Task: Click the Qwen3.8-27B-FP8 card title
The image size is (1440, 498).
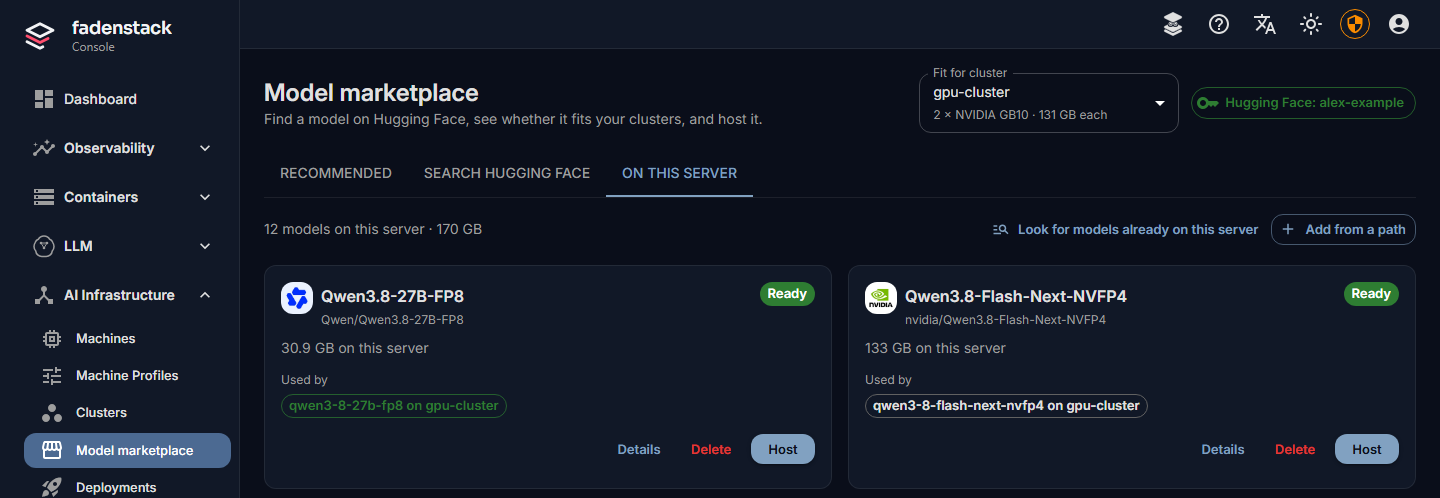Action: pyautogui.click(x=392, y=296)
